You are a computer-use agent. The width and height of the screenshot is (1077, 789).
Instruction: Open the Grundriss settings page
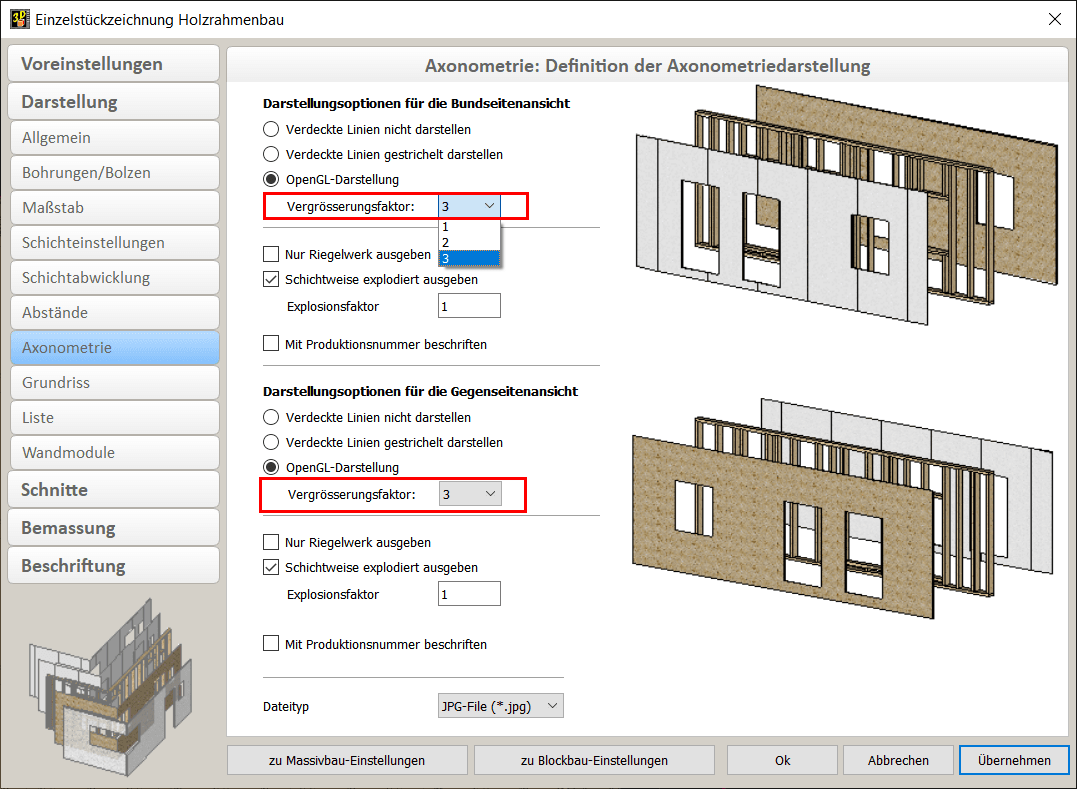(114, 382)
